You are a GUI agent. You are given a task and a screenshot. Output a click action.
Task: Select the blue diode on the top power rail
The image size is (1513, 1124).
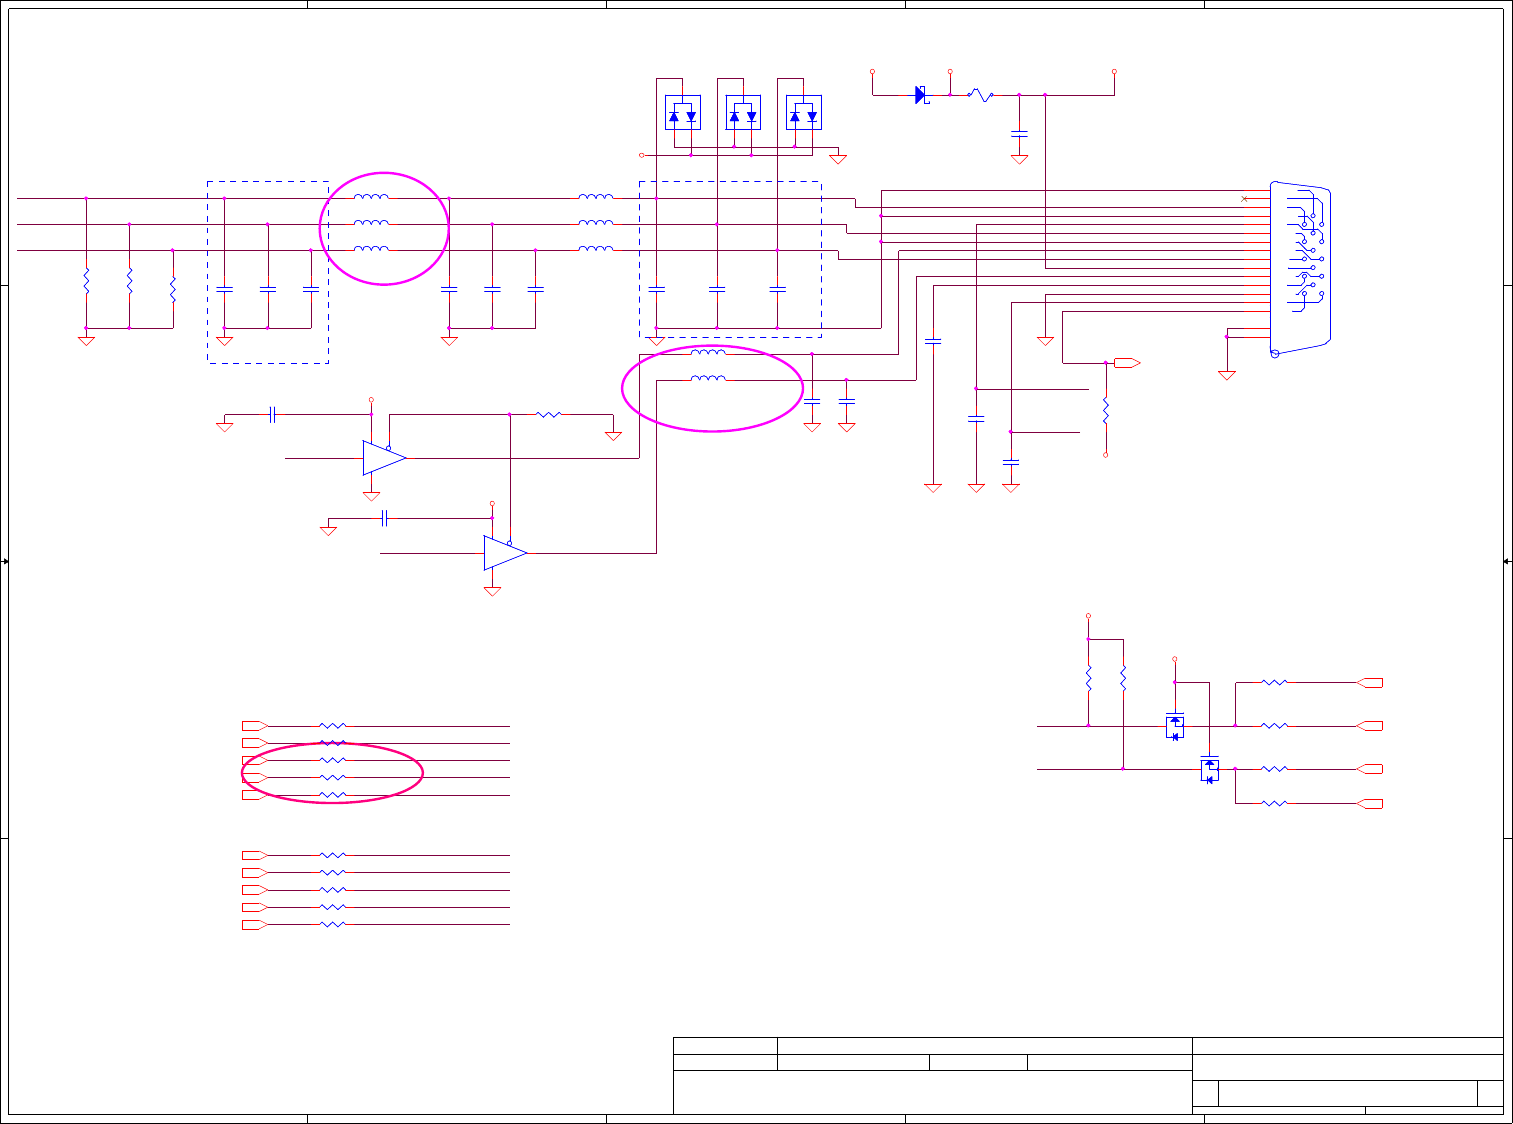(921, 95)
